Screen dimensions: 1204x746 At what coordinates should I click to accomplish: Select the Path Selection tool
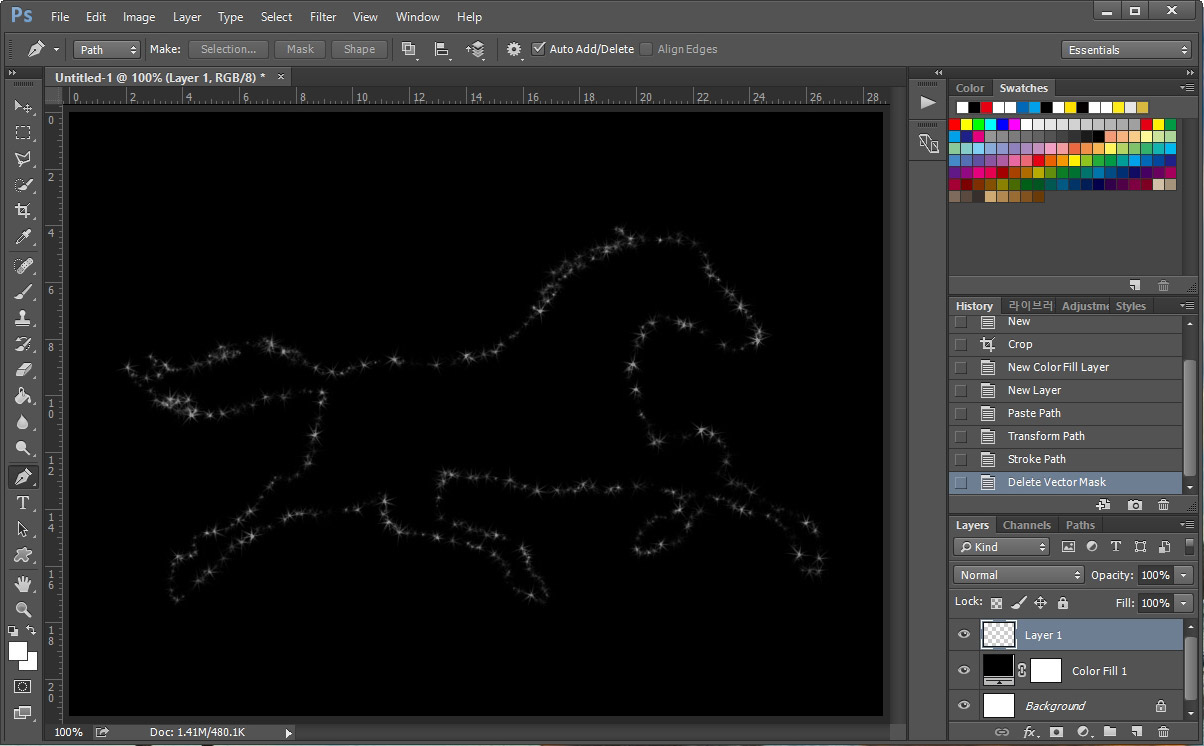pyautogui.click(x=23, y=529)
